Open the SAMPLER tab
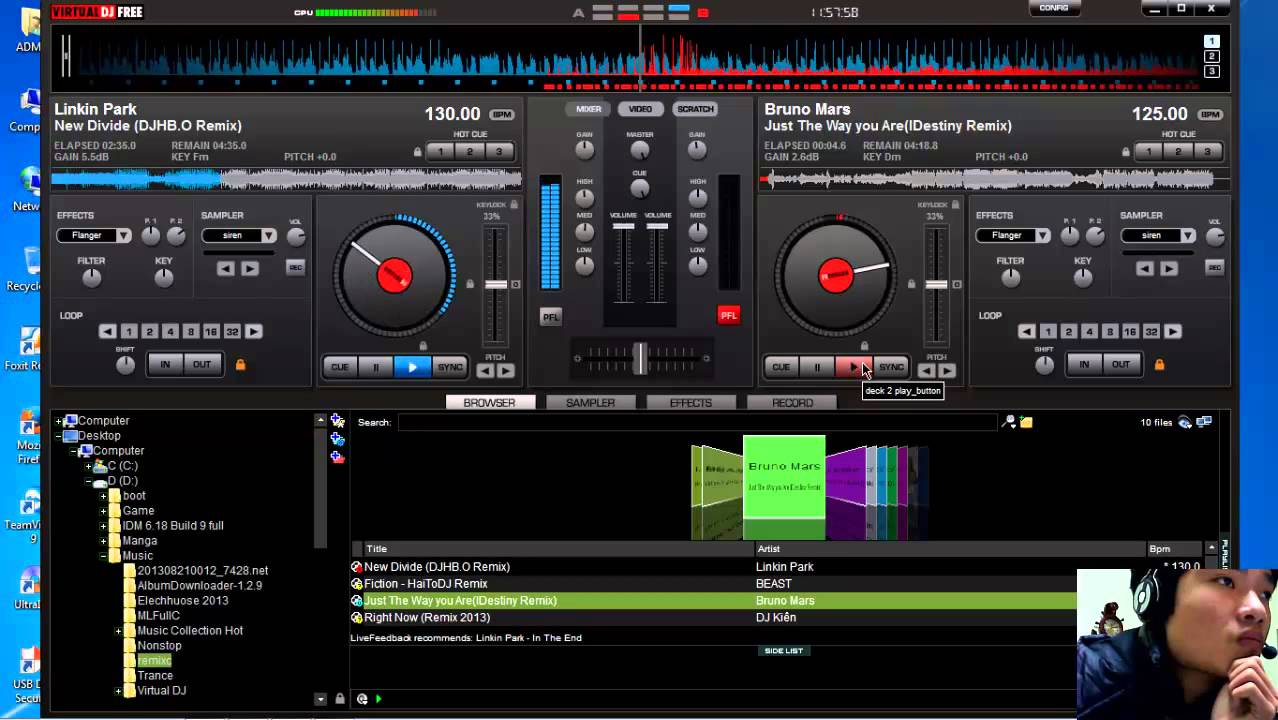 point(591,402)
